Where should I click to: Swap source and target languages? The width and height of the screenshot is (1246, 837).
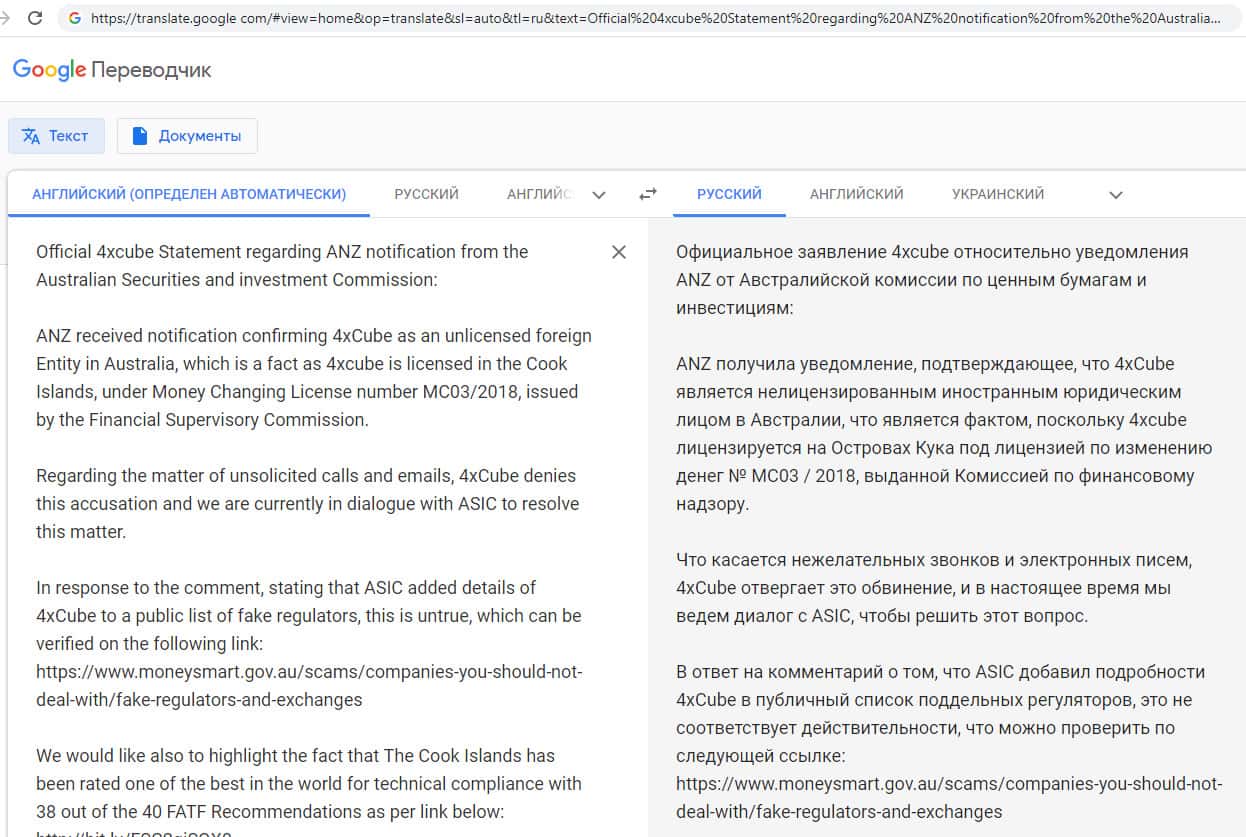[x=648, y=194]
